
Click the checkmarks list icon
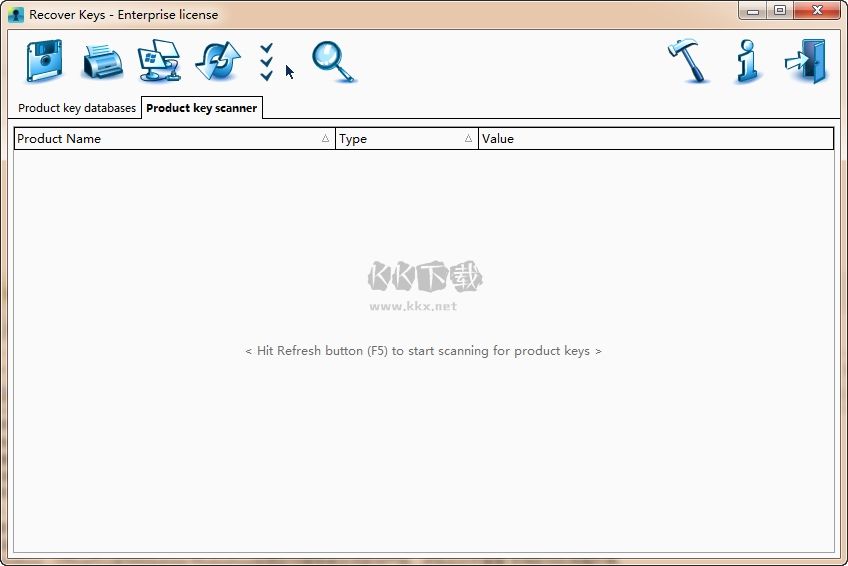[266, 62]
